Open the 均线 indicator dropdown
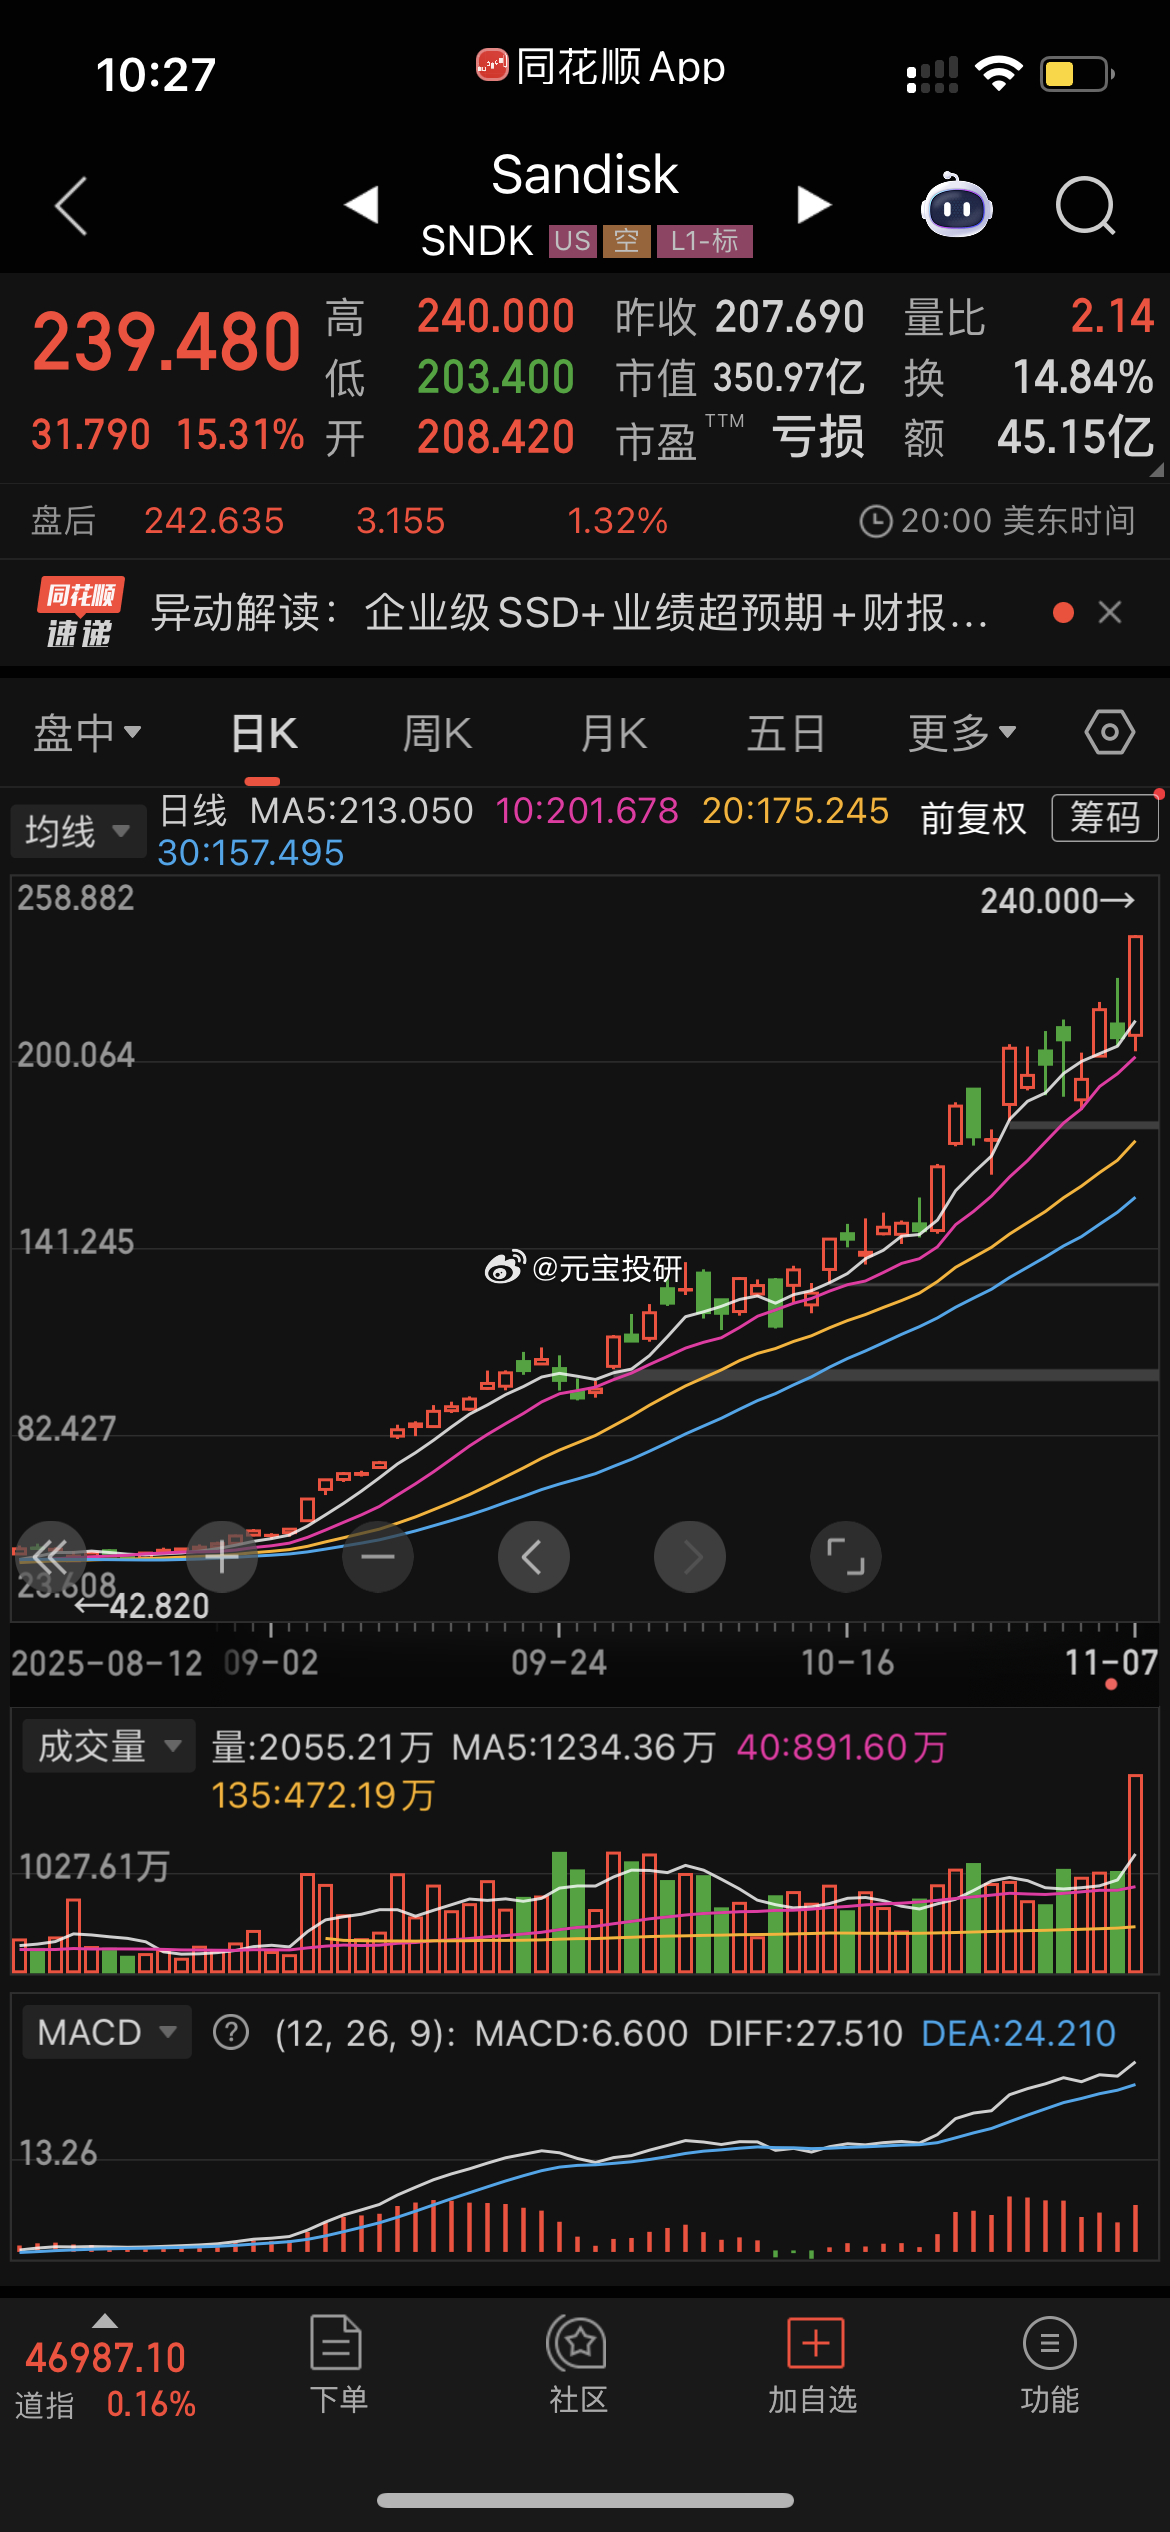The image size is (1170, 2532). (78, 831)
